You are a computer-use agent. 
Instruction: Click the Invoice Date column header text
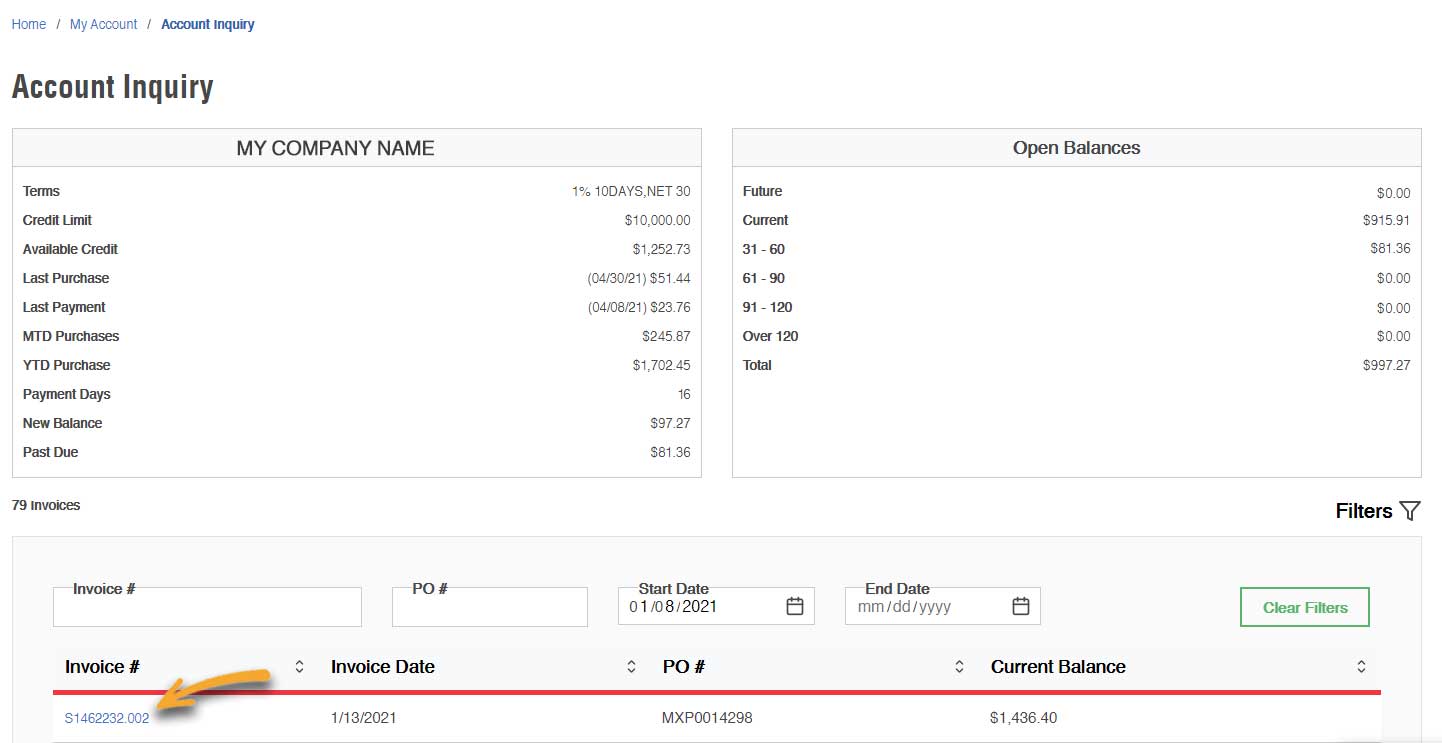pyautogui.click(x=382, y=667)
